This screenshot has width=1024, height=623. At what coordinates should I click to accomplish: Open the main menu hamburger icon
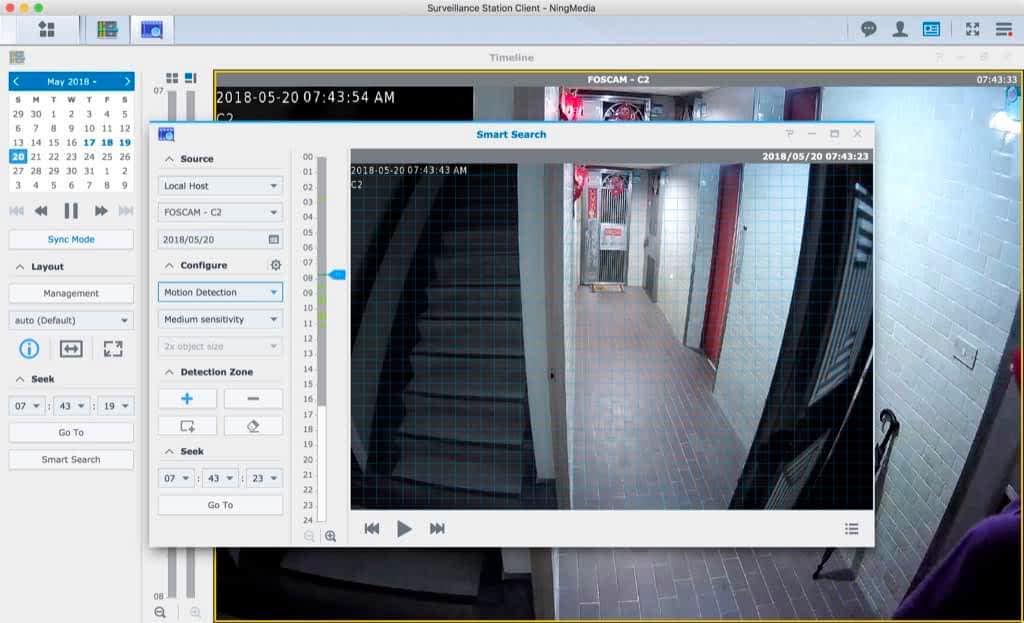click(1003, 29)
